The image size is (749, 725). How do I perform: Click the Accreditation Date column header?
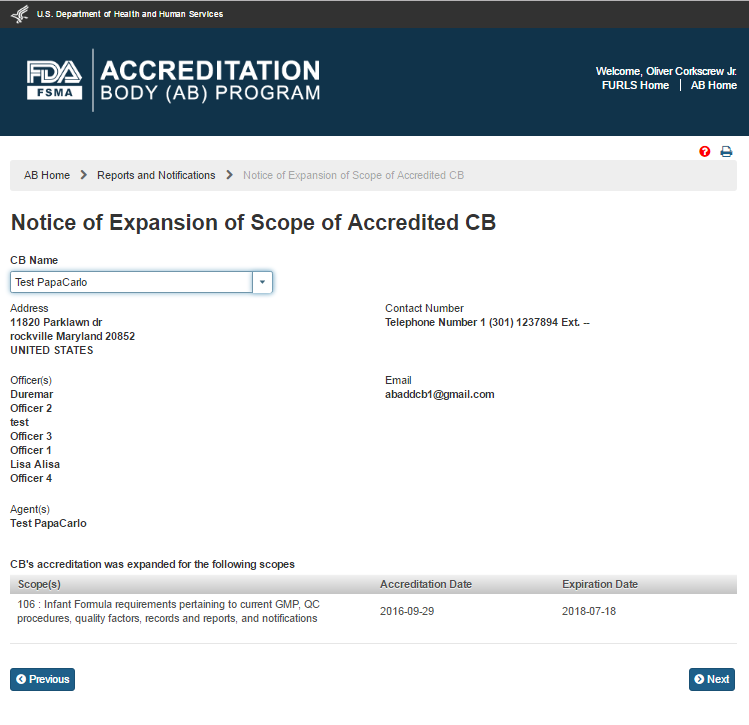coord(426,584)
